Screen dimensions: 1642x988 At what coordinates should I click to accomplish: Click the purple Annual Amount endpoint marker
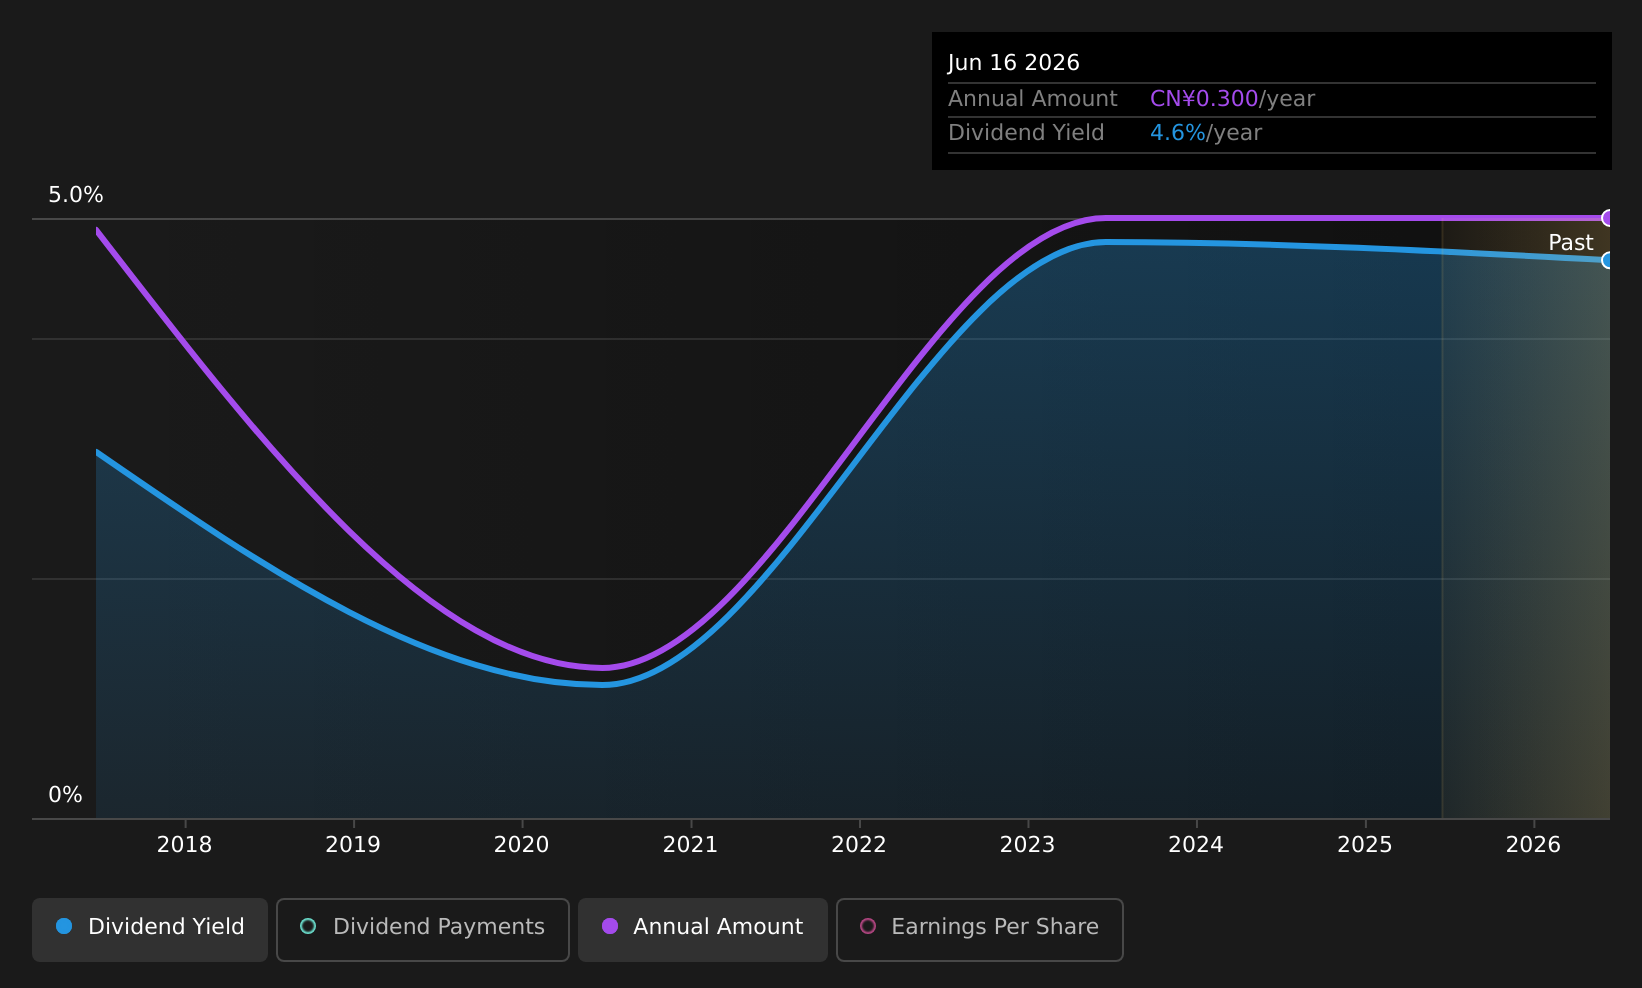[x=1608, y=218]
